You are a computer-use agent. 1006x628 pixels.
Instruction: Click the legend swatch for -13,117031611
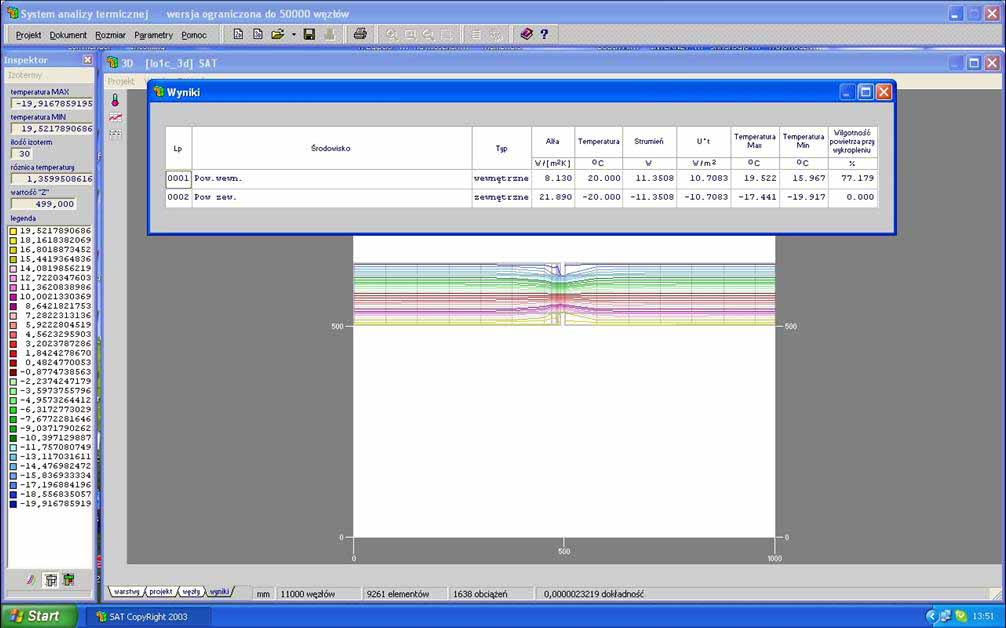pyautogui.click(x=13, y=457)
